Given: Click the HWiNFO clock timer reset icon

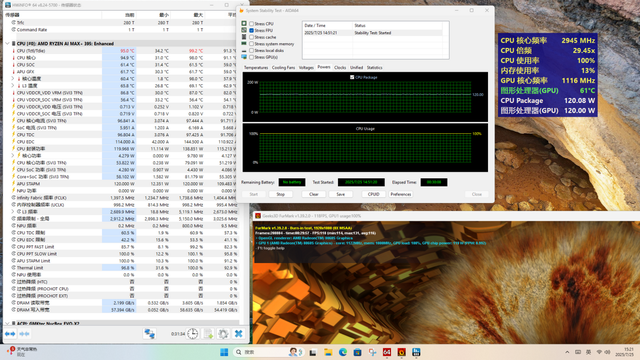Looking at the screenshot, I should click(x=193, y=333).
